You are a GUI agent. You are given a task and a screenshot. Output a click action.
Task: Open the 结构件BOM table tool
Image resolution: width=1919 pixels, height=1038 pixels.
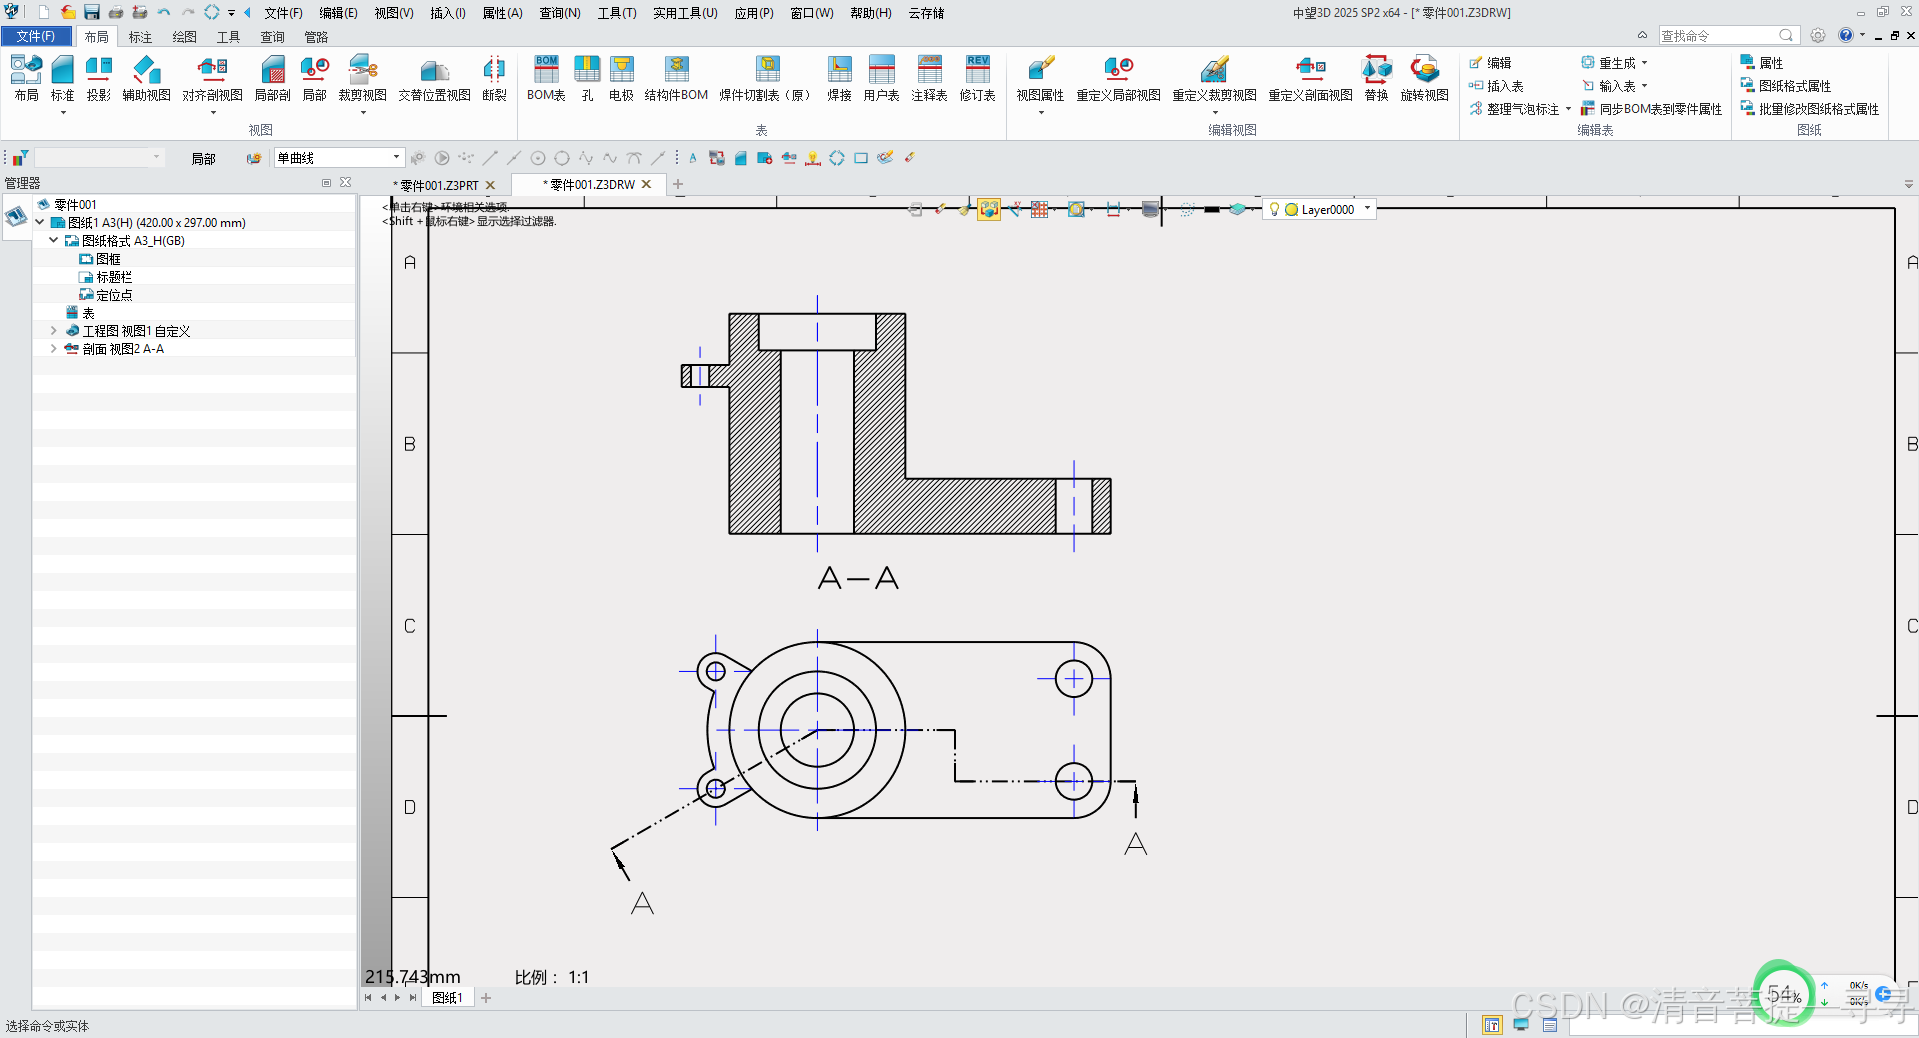point(676,78)
